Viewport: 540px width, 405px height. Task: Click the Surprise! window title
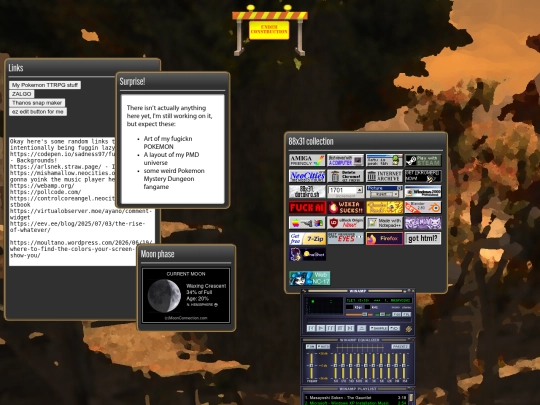point(132,82)
